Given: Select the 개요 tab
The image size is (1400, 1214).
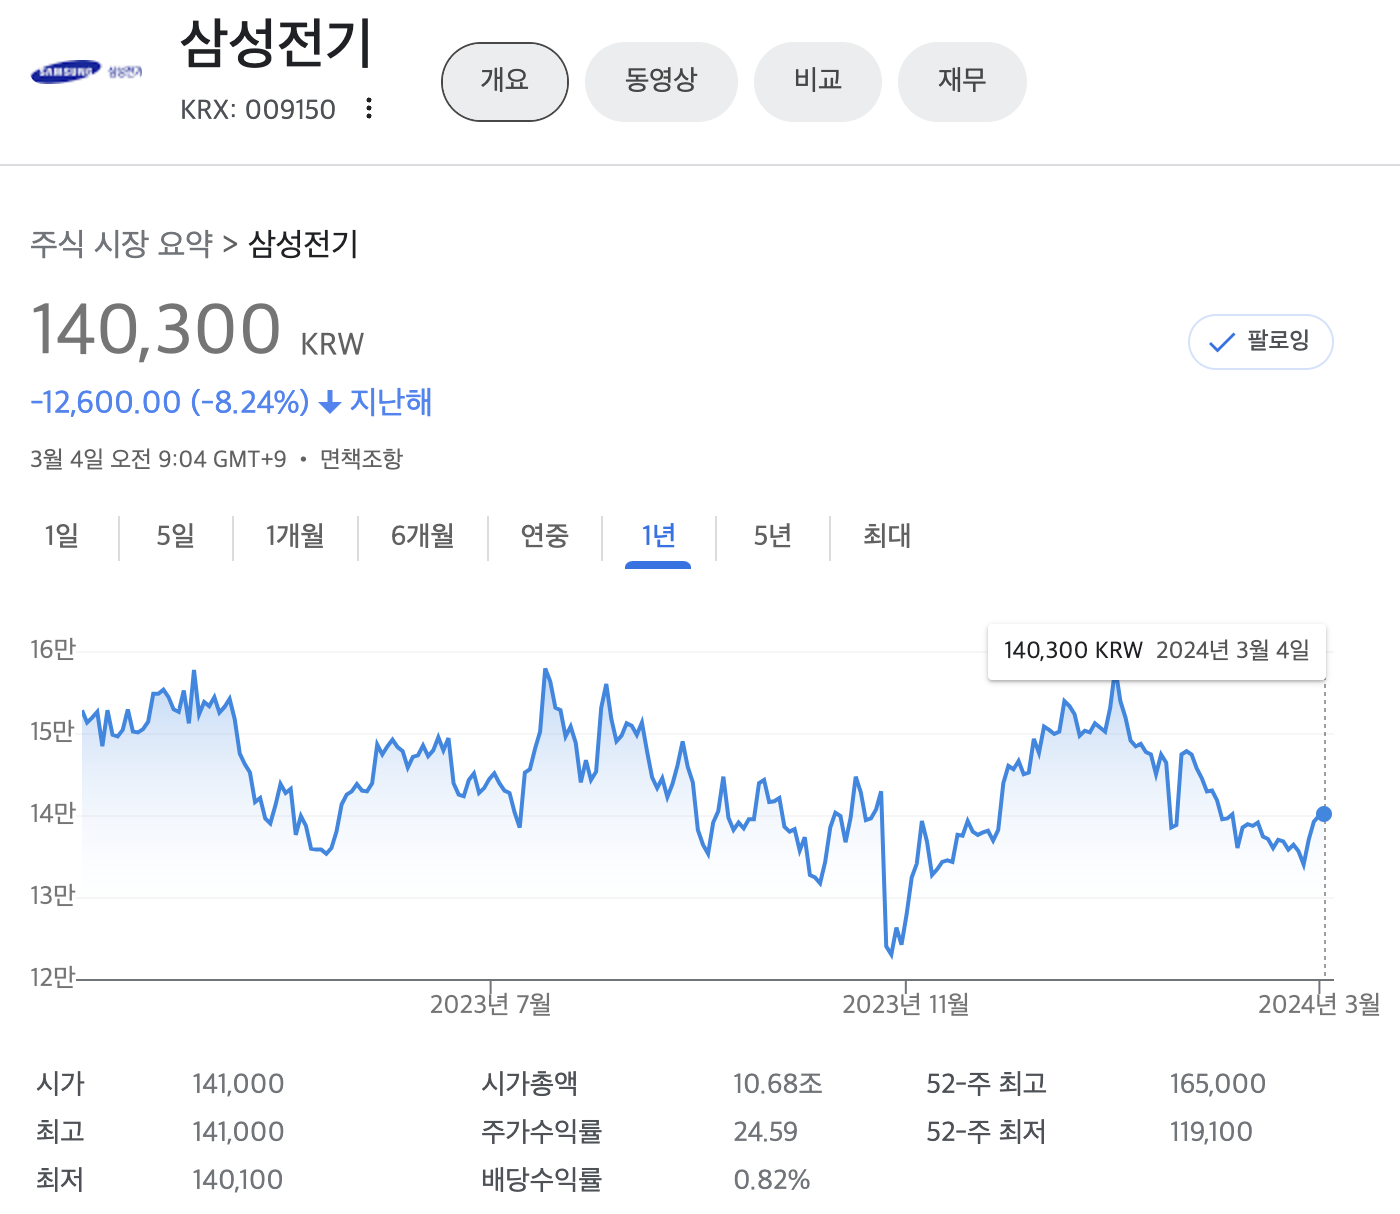Looking at the screenshot, I should coord(505,82).
